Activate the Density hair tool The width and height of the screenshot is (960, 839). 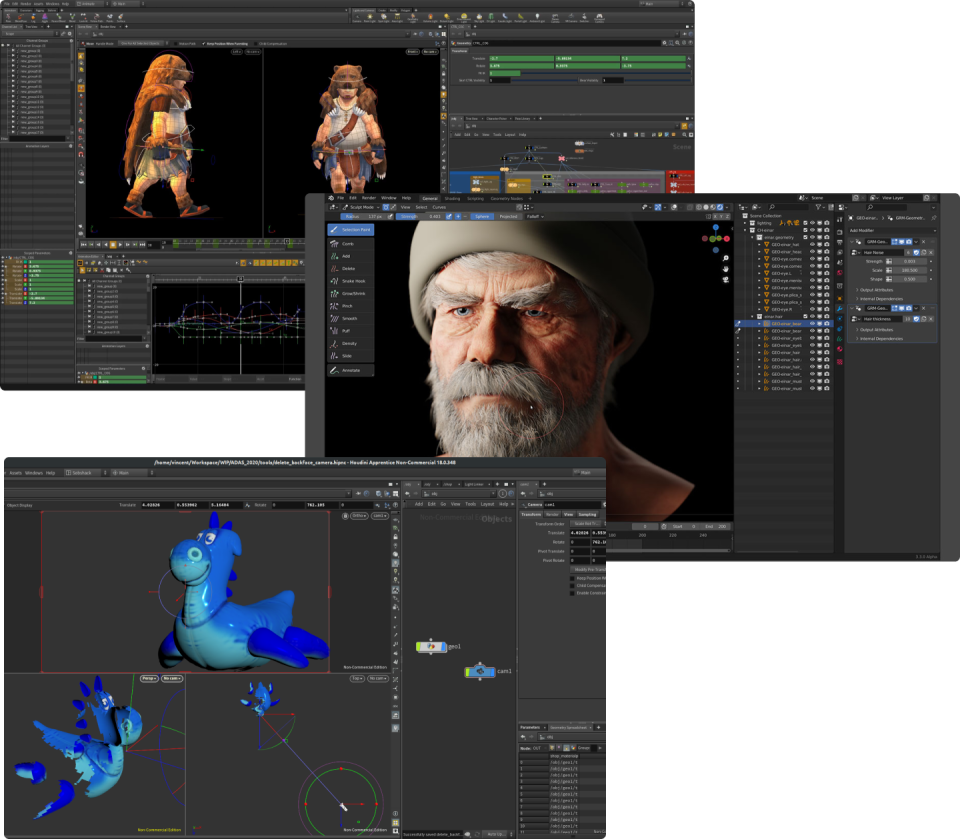tap(349, 343)
